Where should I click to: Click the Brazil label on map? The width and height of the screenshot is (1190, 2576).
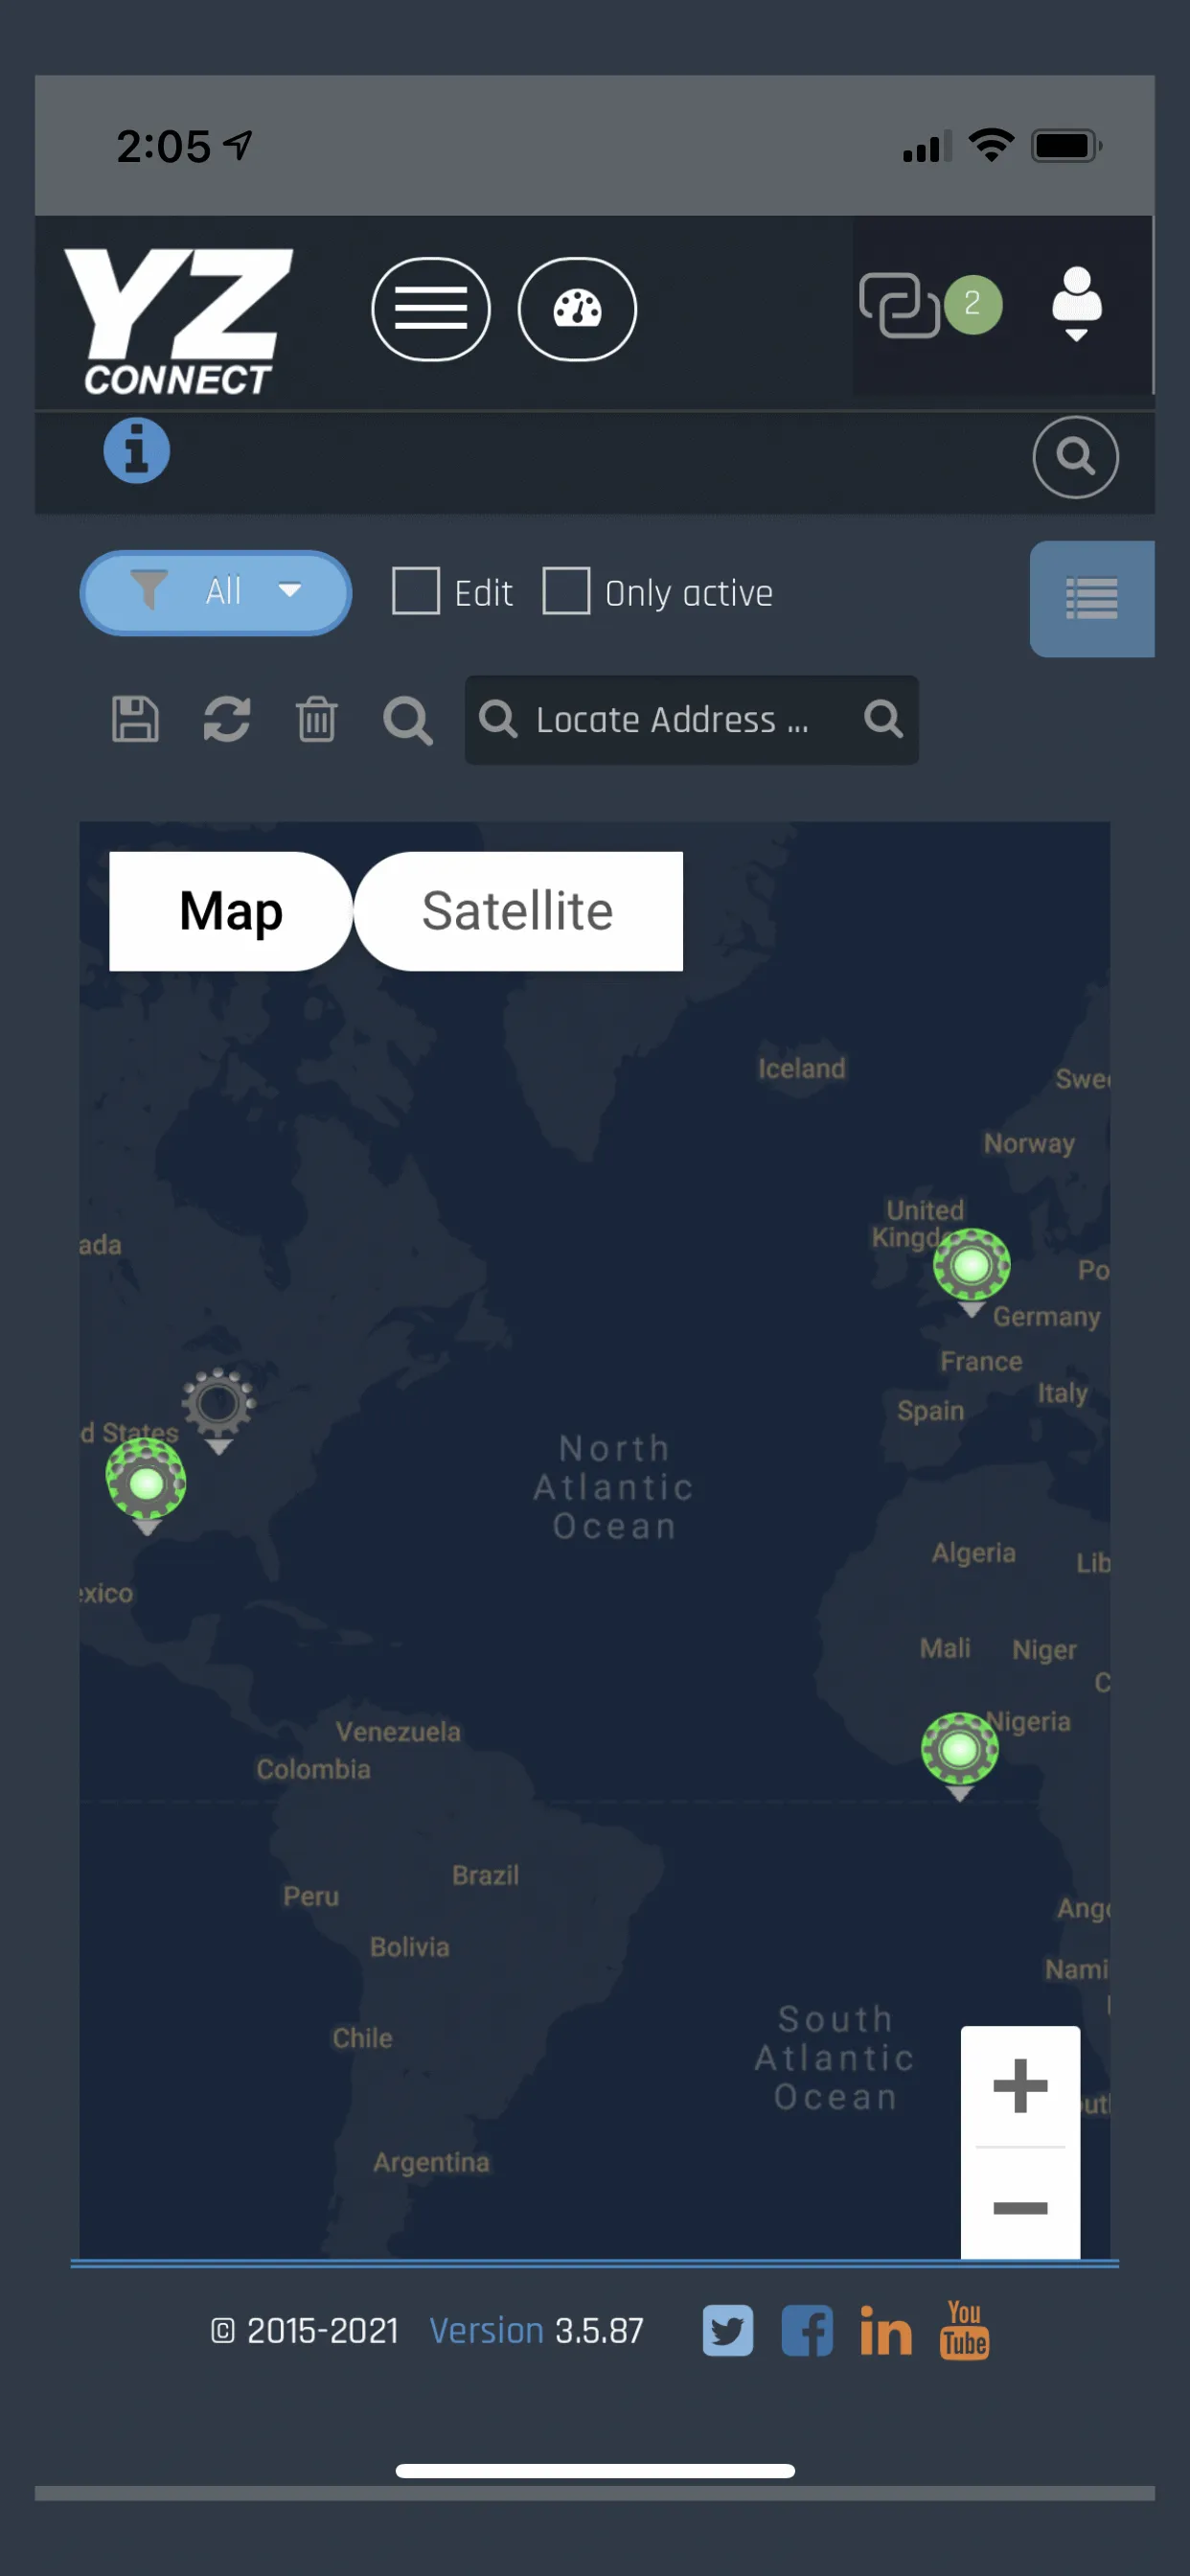point(485,1875)
